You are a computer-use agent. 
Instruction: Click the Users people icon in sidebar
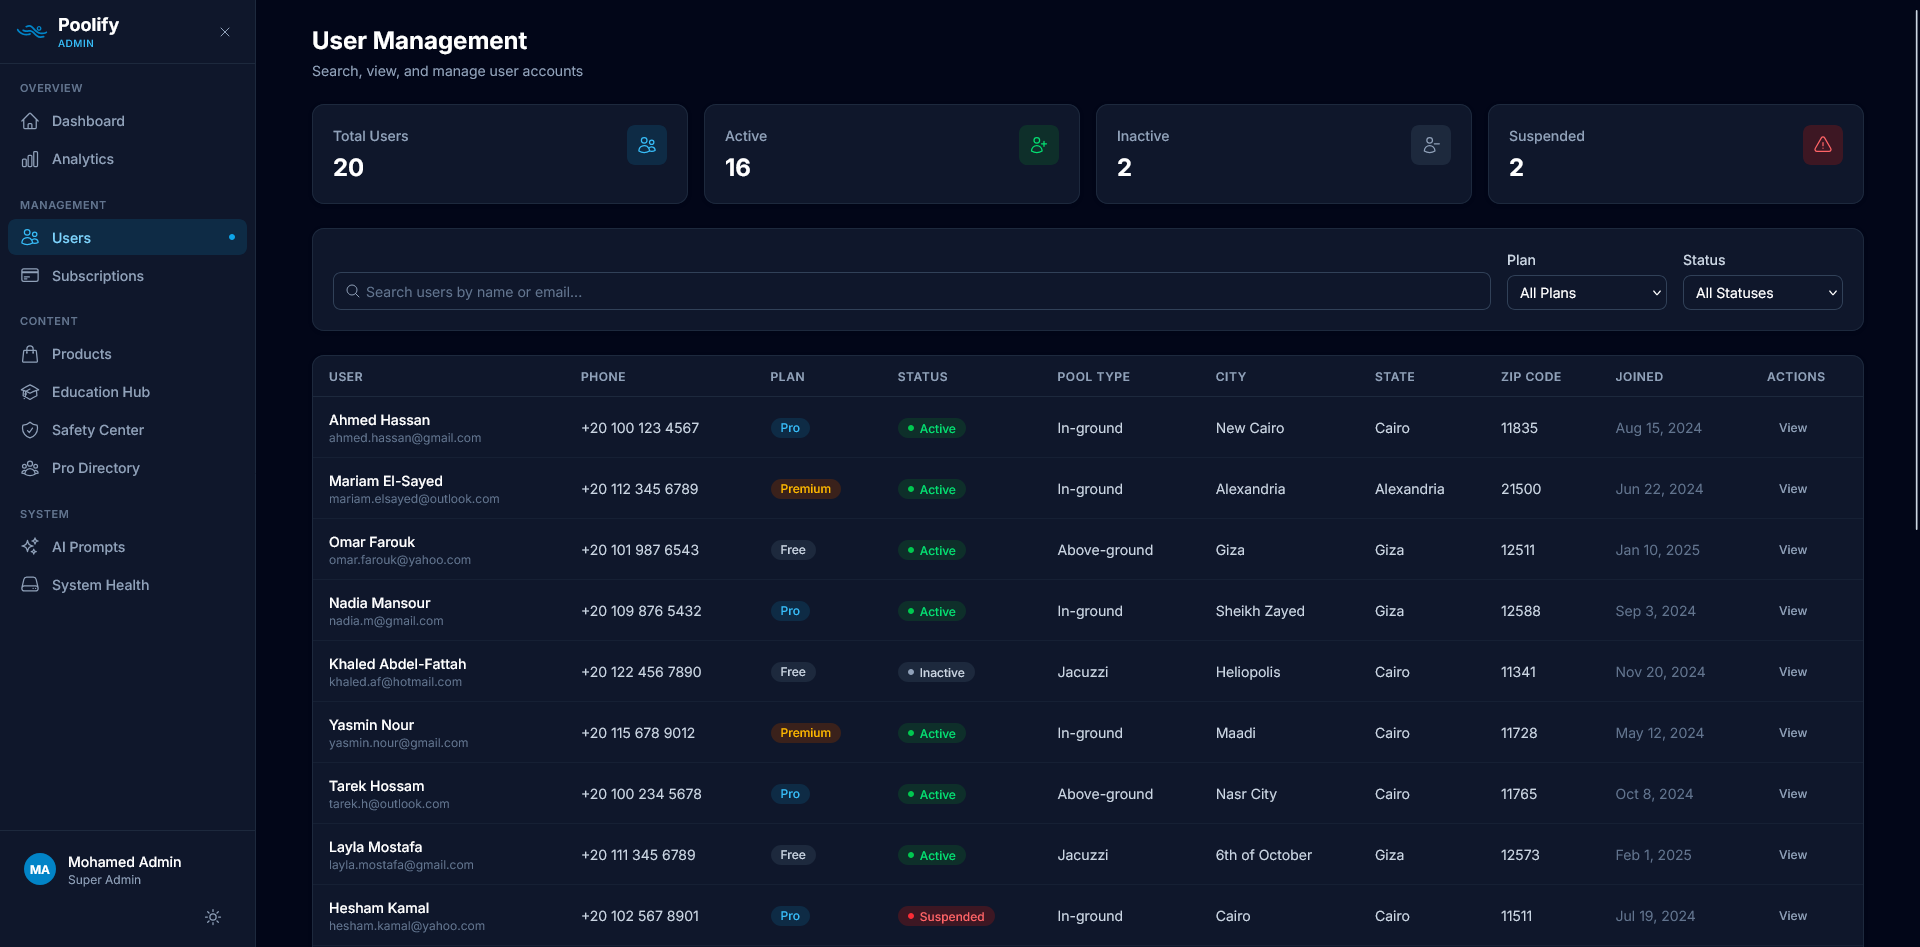(x=30, y=237)
